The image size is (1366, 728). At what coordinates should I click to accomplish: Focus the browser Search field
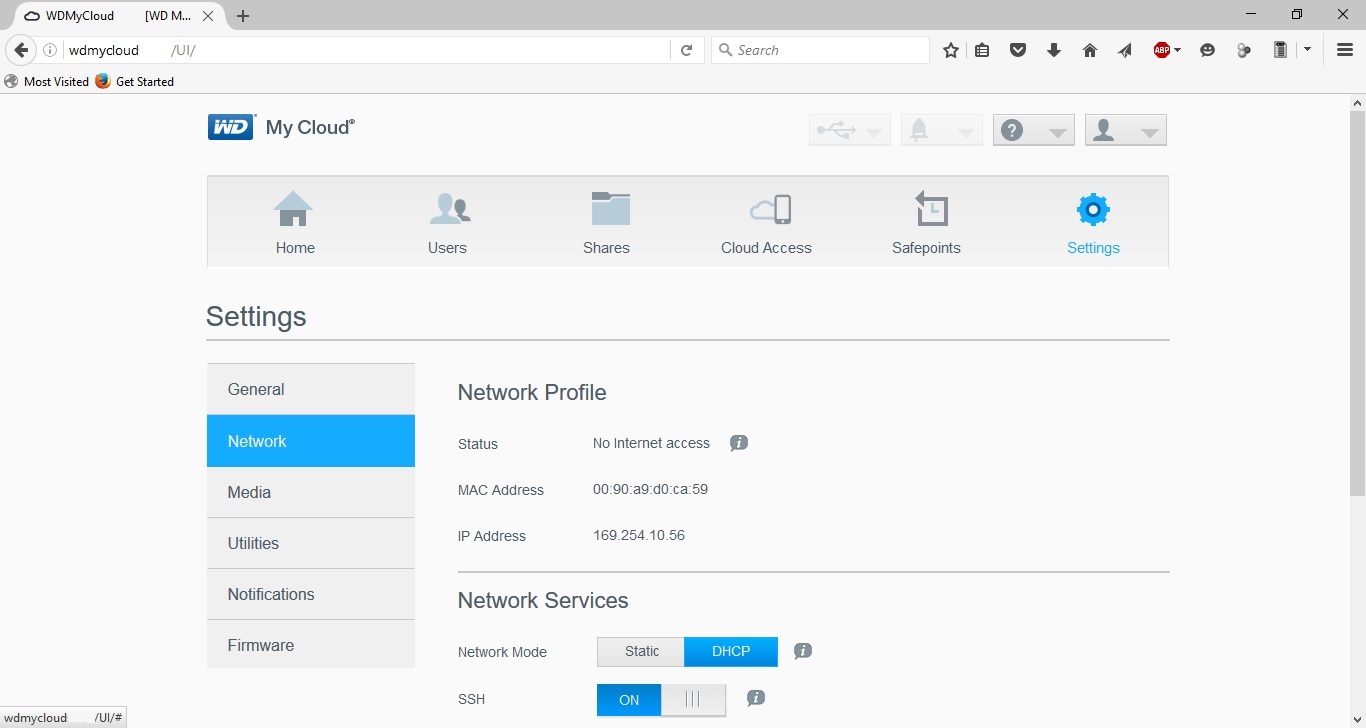[x=821, y=50]
